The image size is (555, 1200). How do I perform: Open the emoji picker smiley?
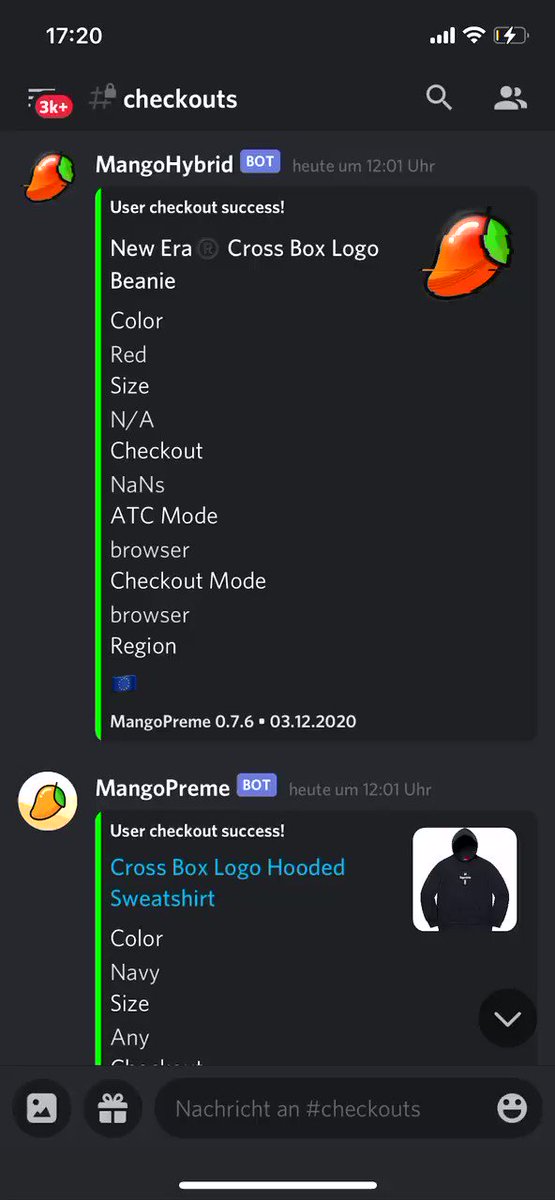point(512,1108)
